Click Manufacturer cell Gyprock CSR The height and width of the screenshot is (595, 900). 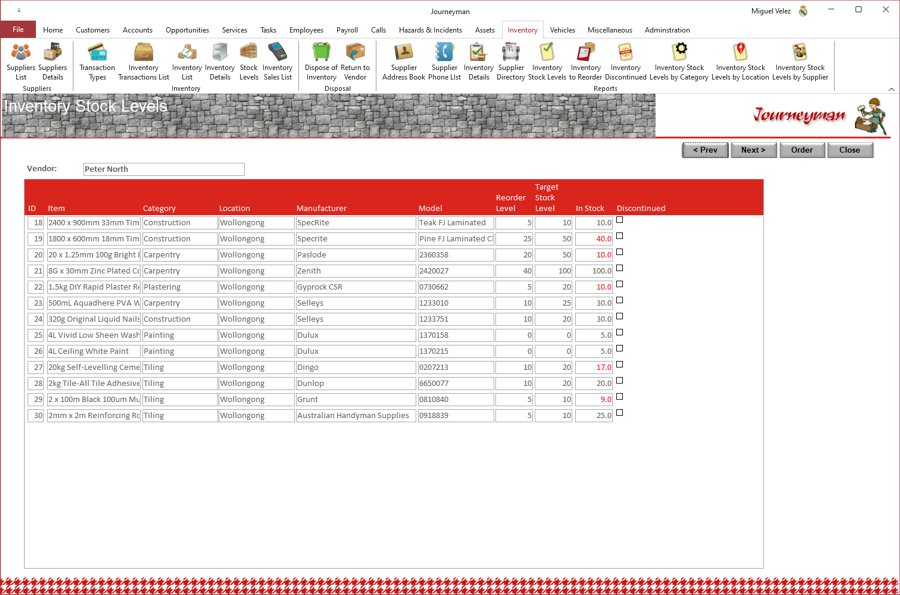(x=356, y=287)
